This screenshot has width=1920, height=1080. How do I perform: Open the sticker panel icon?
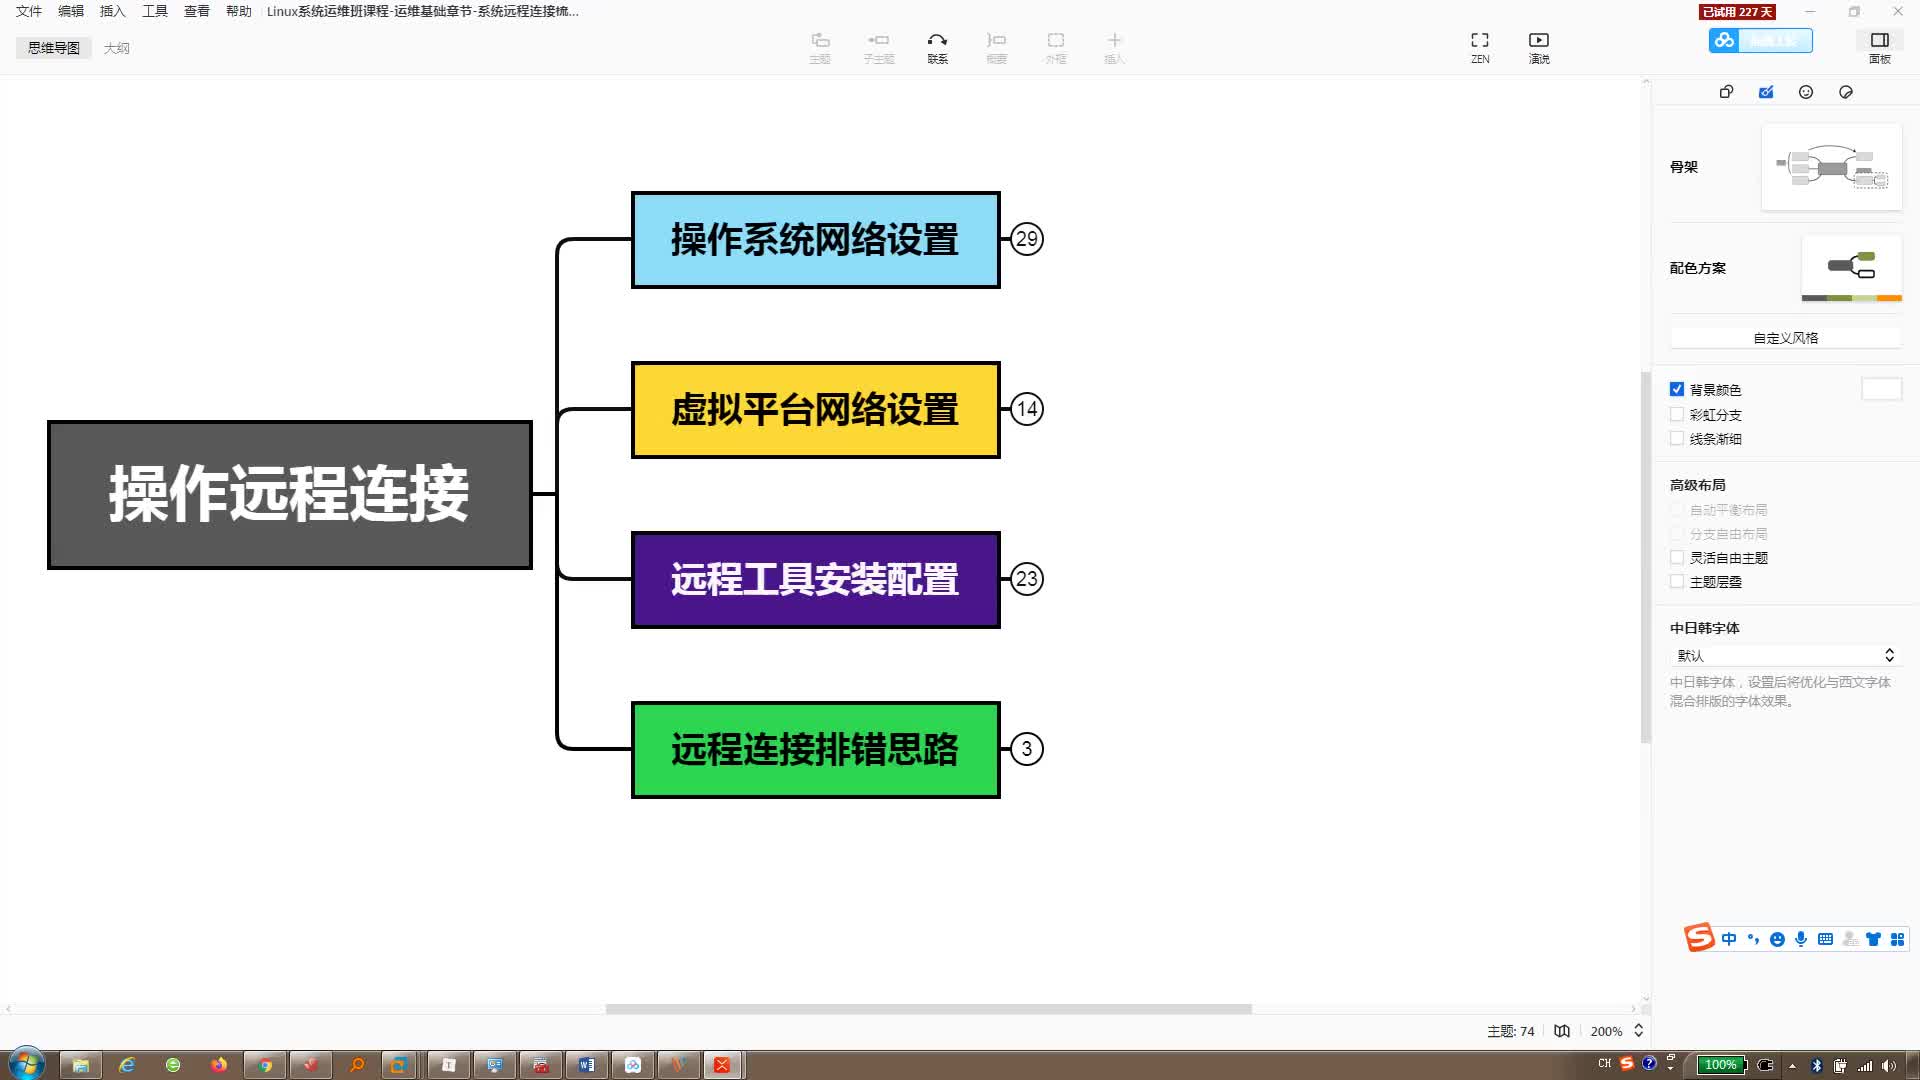(1846, 92)
